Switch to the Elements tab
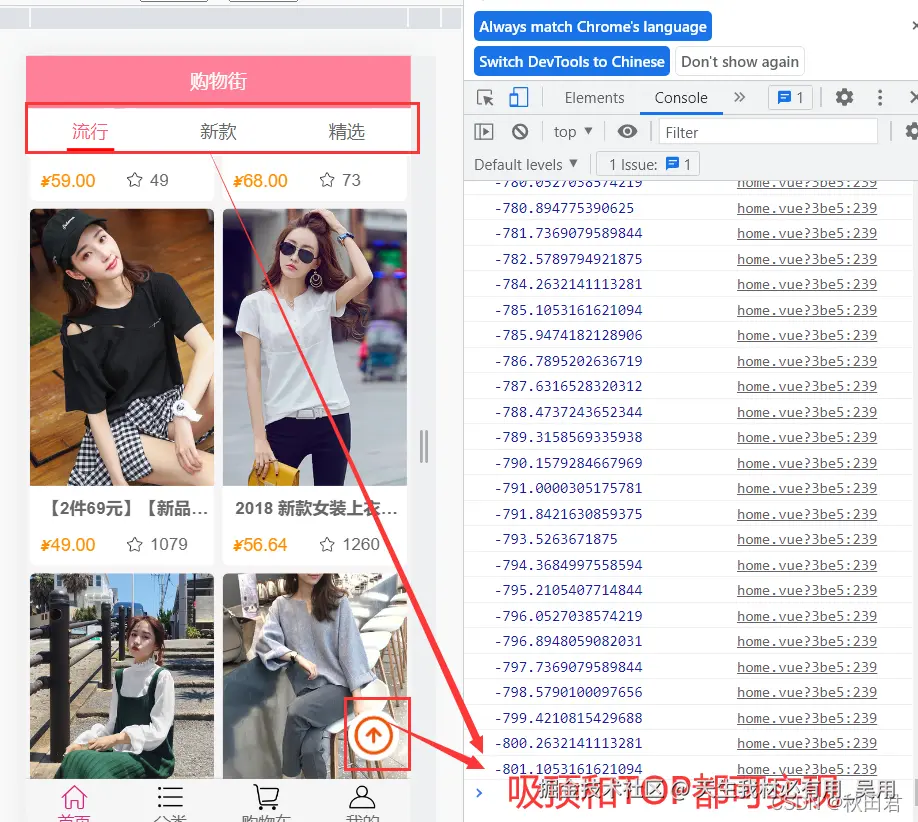Screen dimensions: 918x822 pyautogui.click(x=594, y=97)
